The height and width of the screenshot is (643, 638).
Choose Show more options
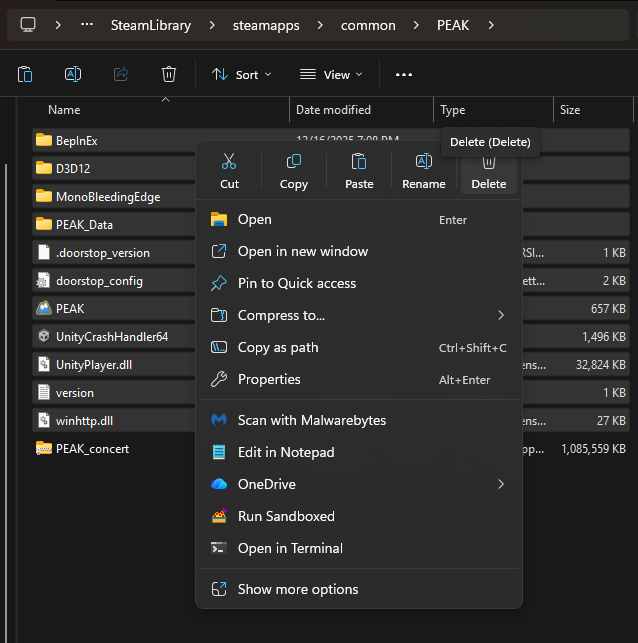click(x=297, y=589)
